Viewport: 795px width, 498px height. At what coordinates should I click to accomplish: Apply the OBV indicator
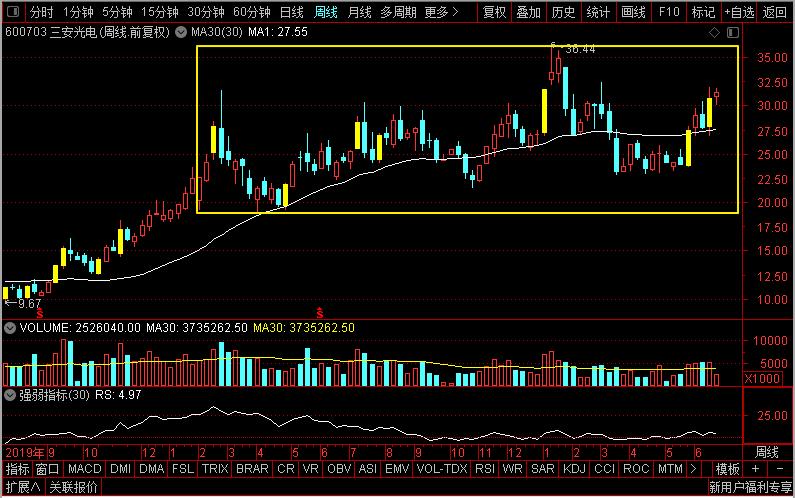339,469
